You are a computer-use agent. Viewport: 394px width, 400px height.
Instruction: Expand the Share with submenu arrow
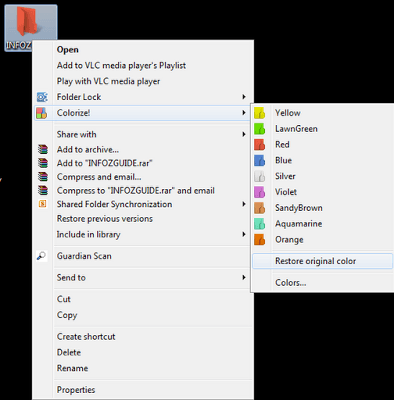pos(244,134)
